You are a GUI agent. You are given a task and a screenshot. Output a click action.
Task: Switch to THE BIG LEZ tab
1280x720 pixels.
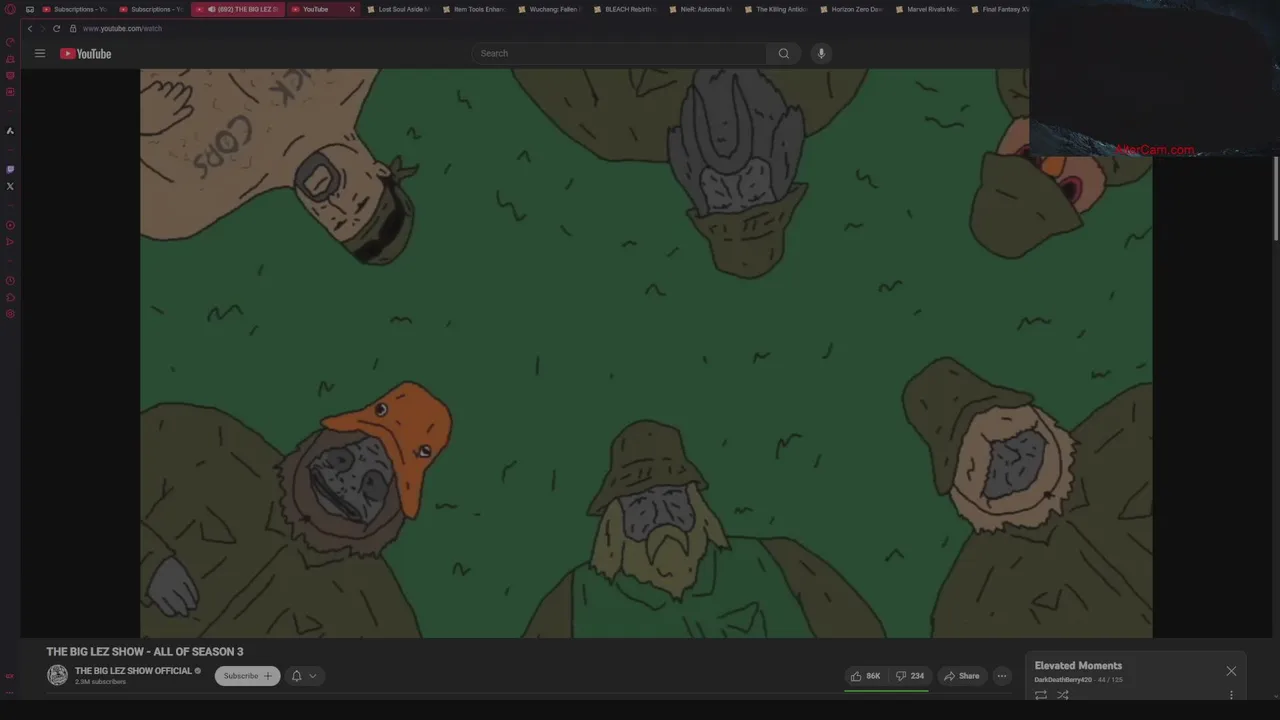[x=238, y=9]
